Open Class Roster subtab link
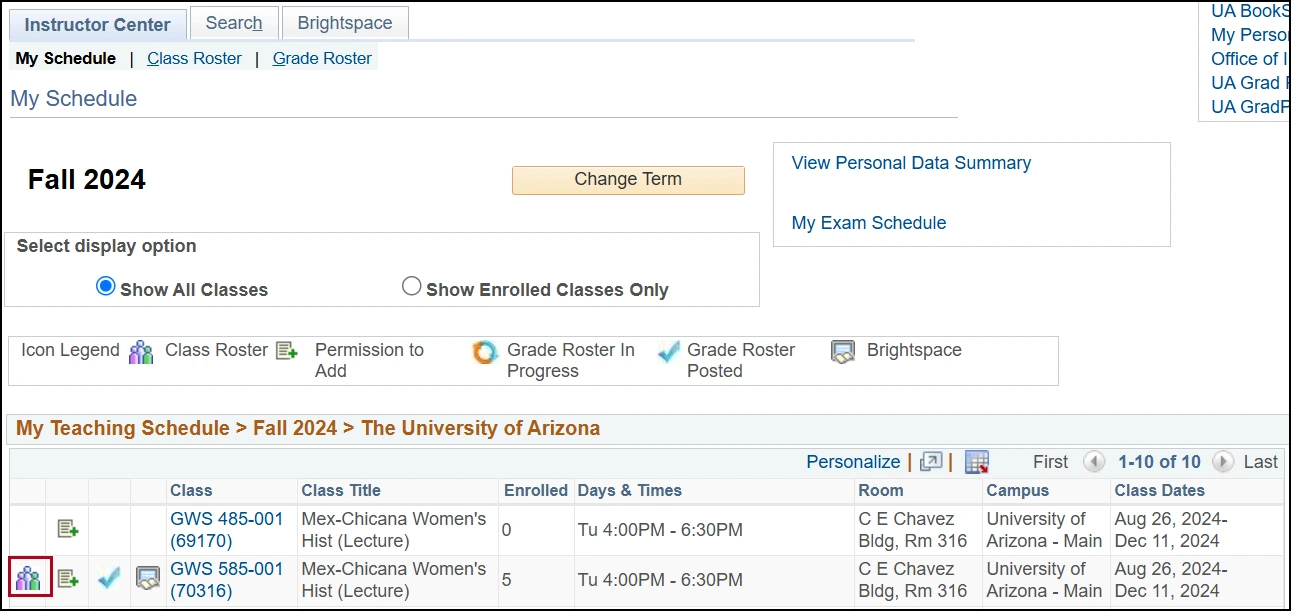 point(194,58)
